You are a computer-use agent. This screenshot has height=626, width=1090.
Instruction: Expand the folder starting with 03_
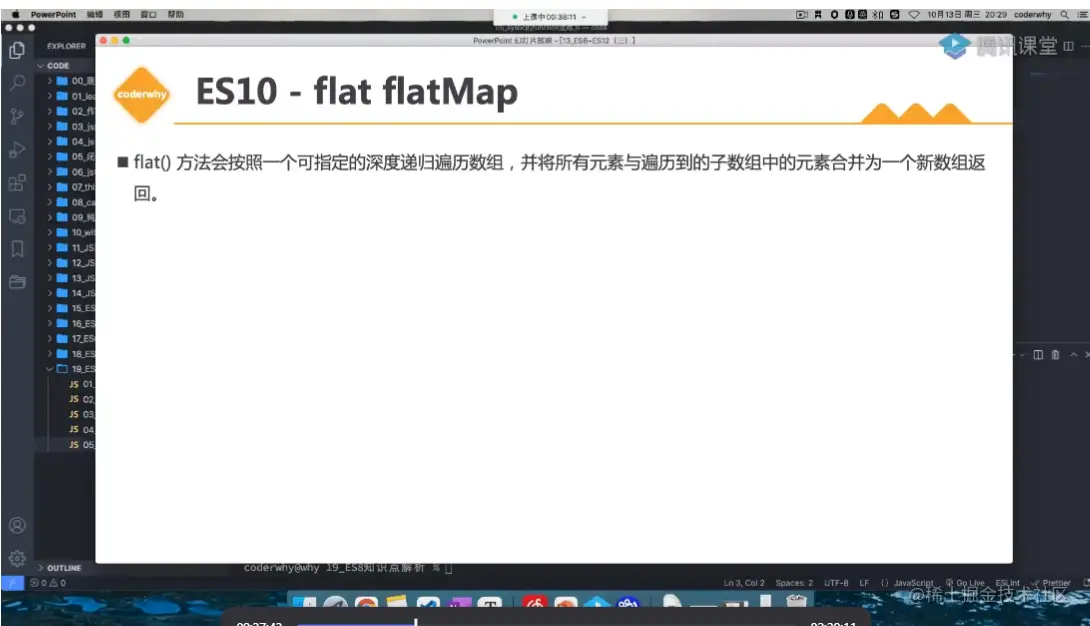(49, 126)
